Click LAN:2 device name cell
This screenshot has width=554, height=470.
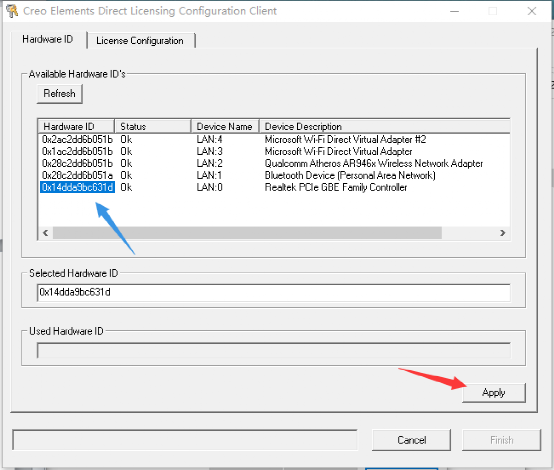[x=210, y=164]
